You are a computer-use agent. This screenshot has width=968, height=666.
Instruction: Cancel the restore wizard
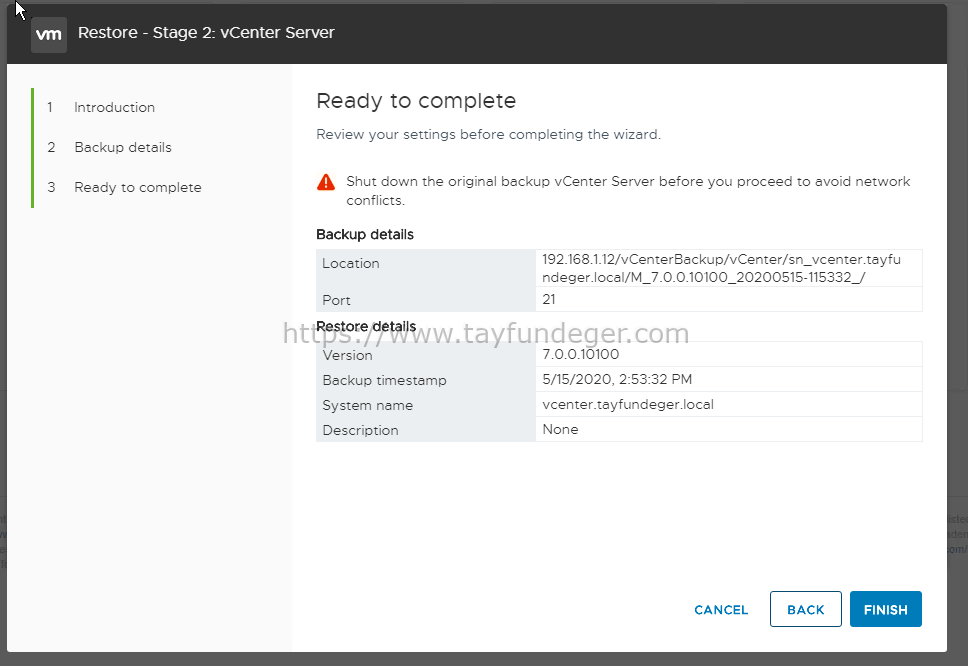(721, 610)
